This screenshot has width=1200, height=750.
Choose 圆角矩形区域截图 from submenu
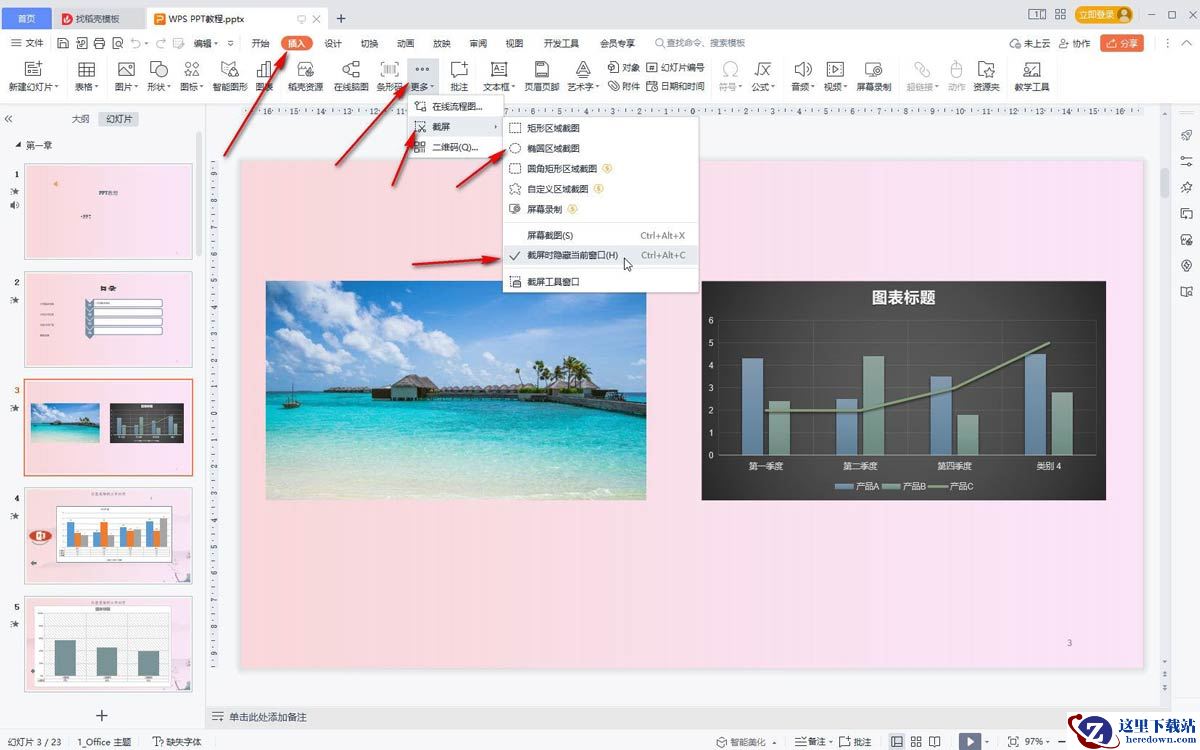(600, 168)
